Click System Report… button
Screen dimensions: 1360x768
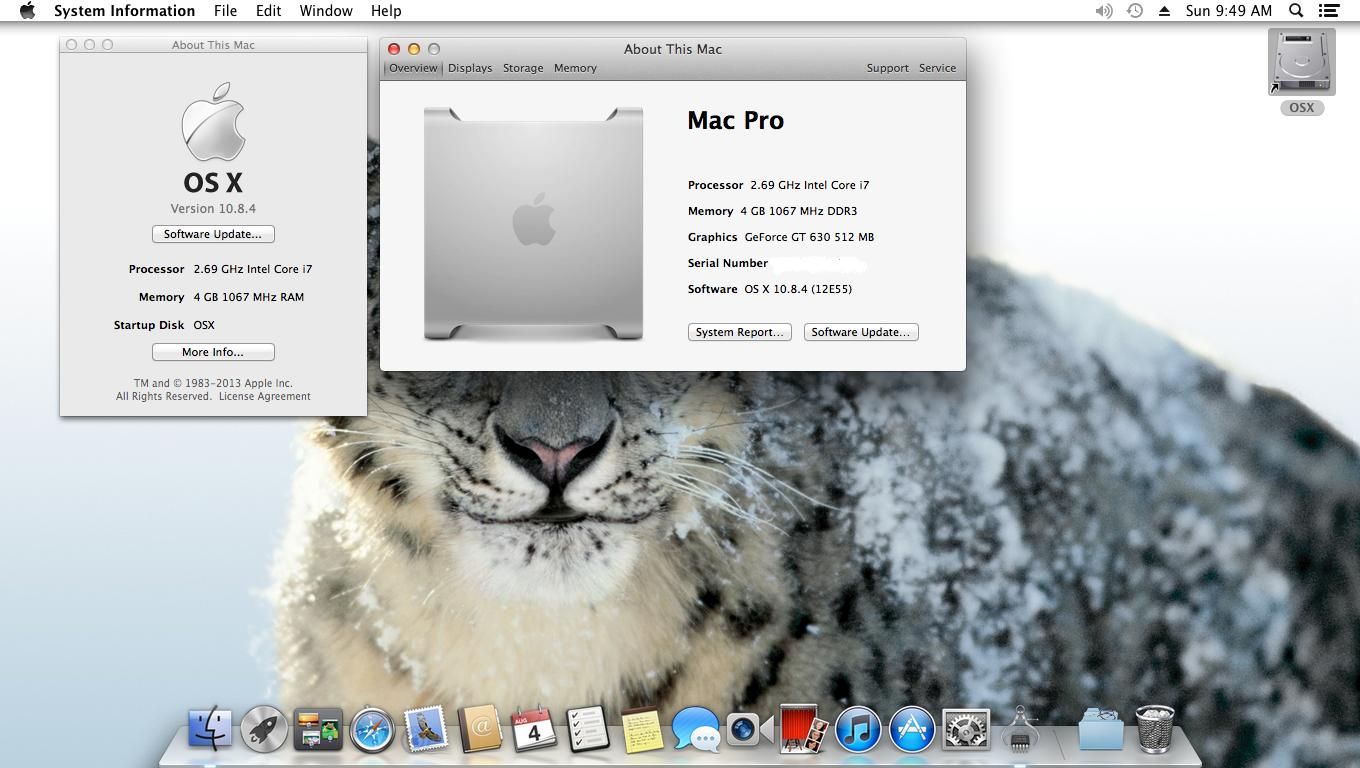tap(740, 332)
